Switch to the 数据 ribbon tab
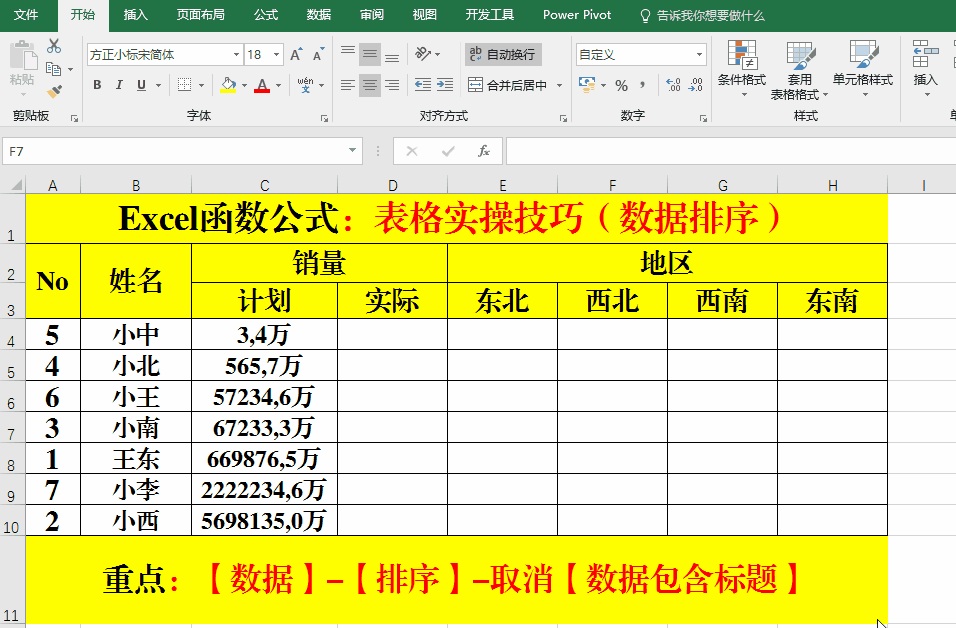 tap(318, 15)
